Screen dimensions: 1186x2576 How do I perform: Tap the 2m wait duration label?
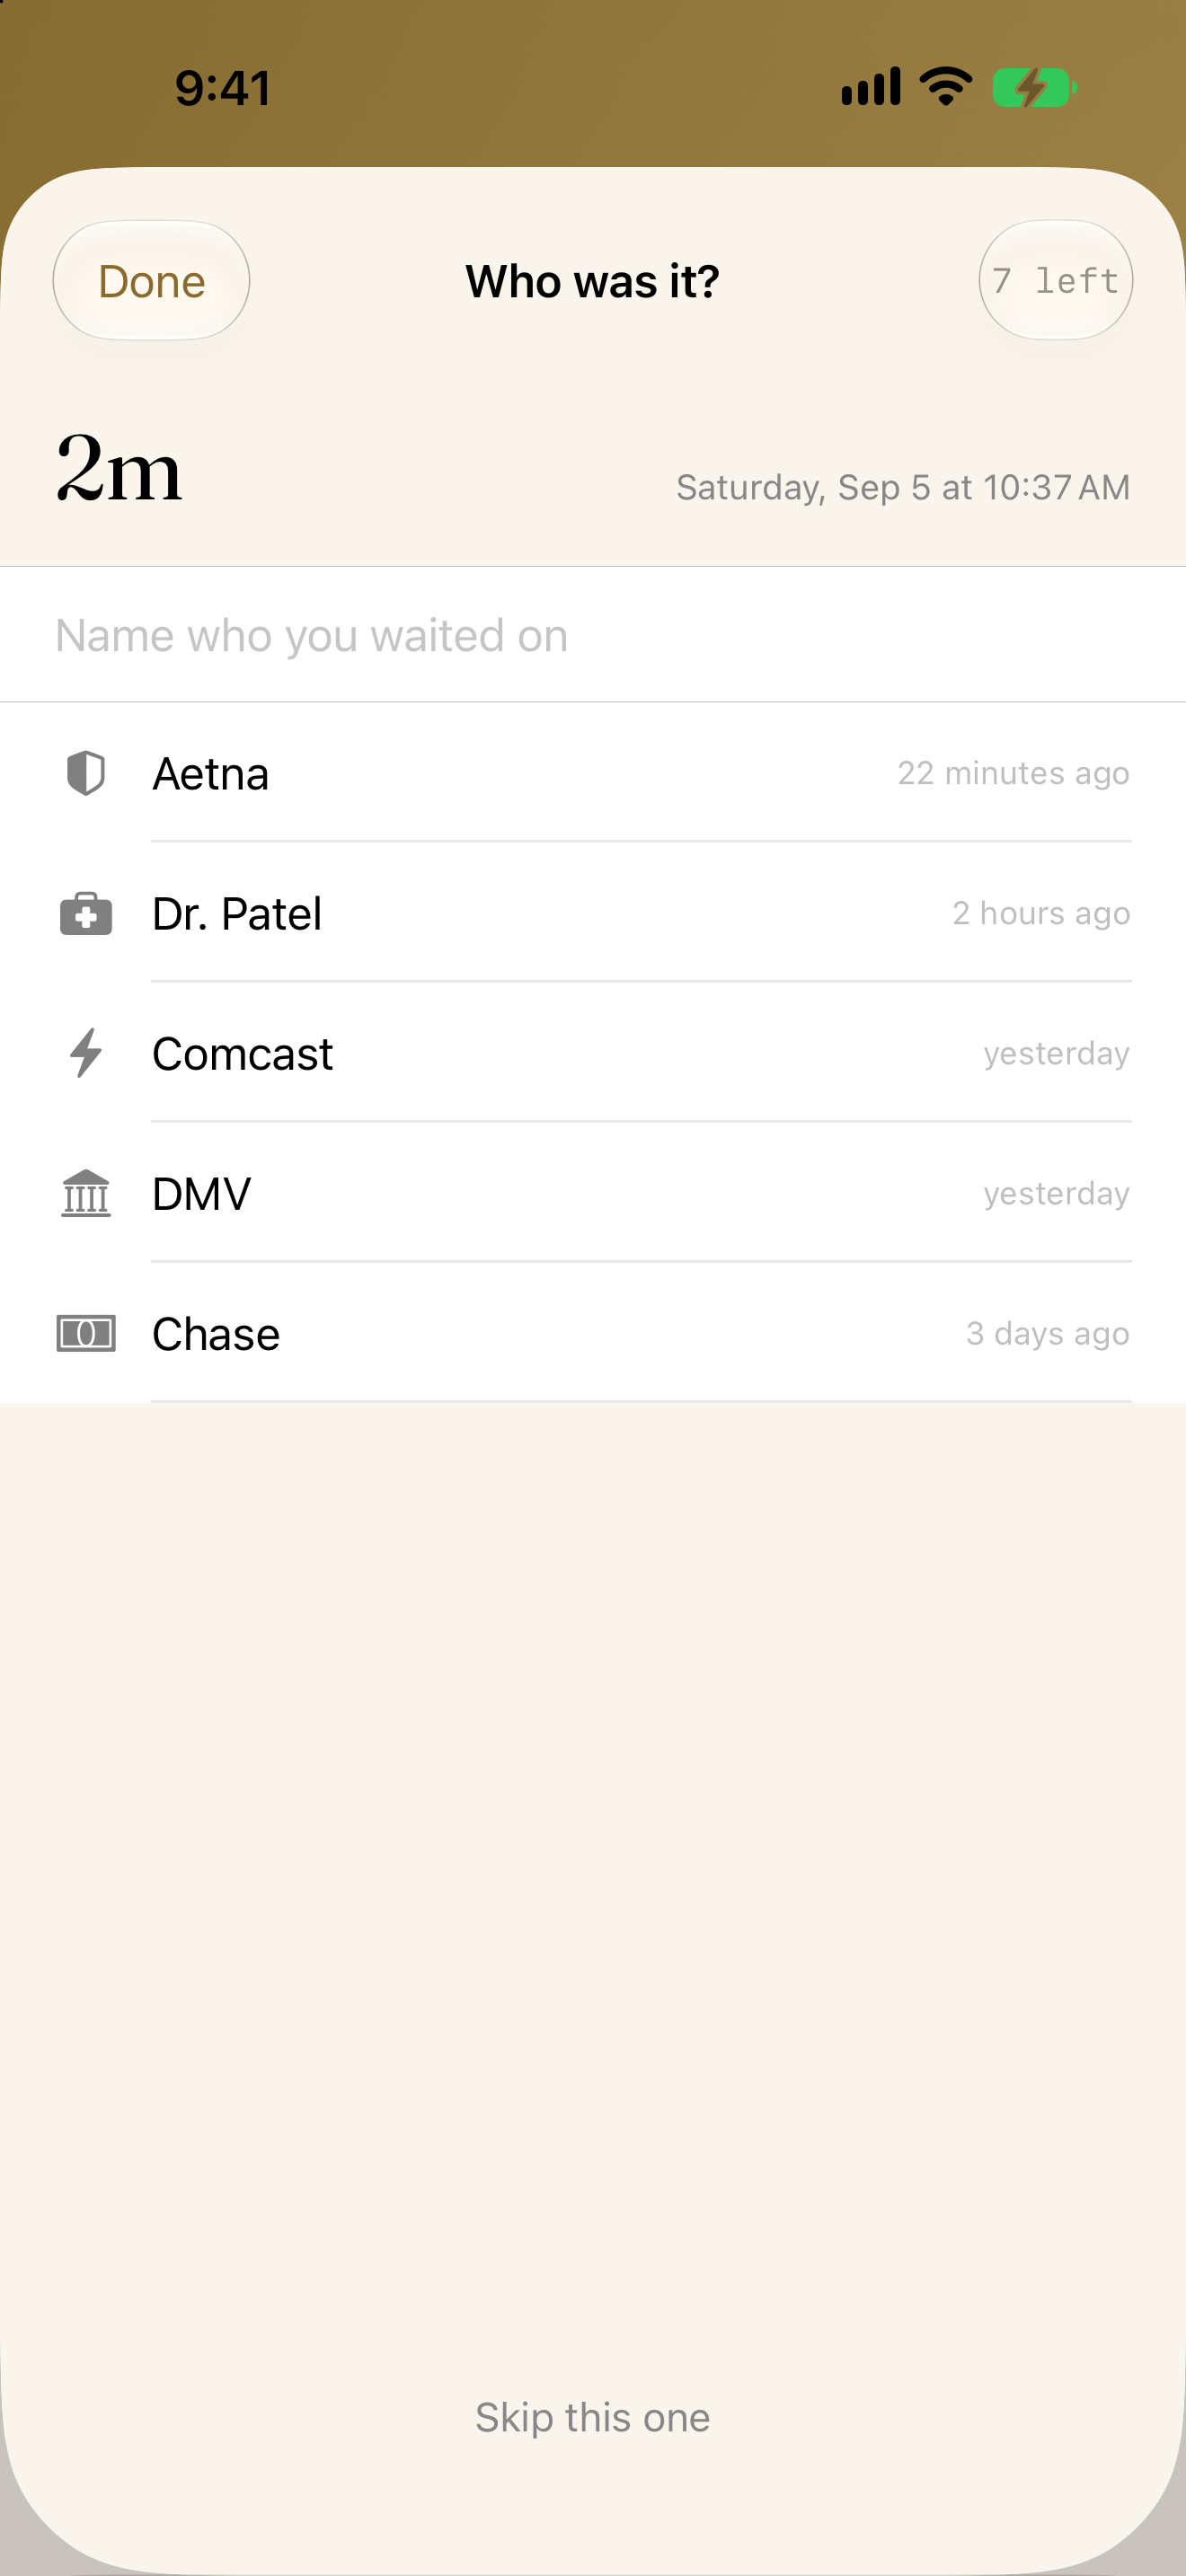tap(119, 469)
